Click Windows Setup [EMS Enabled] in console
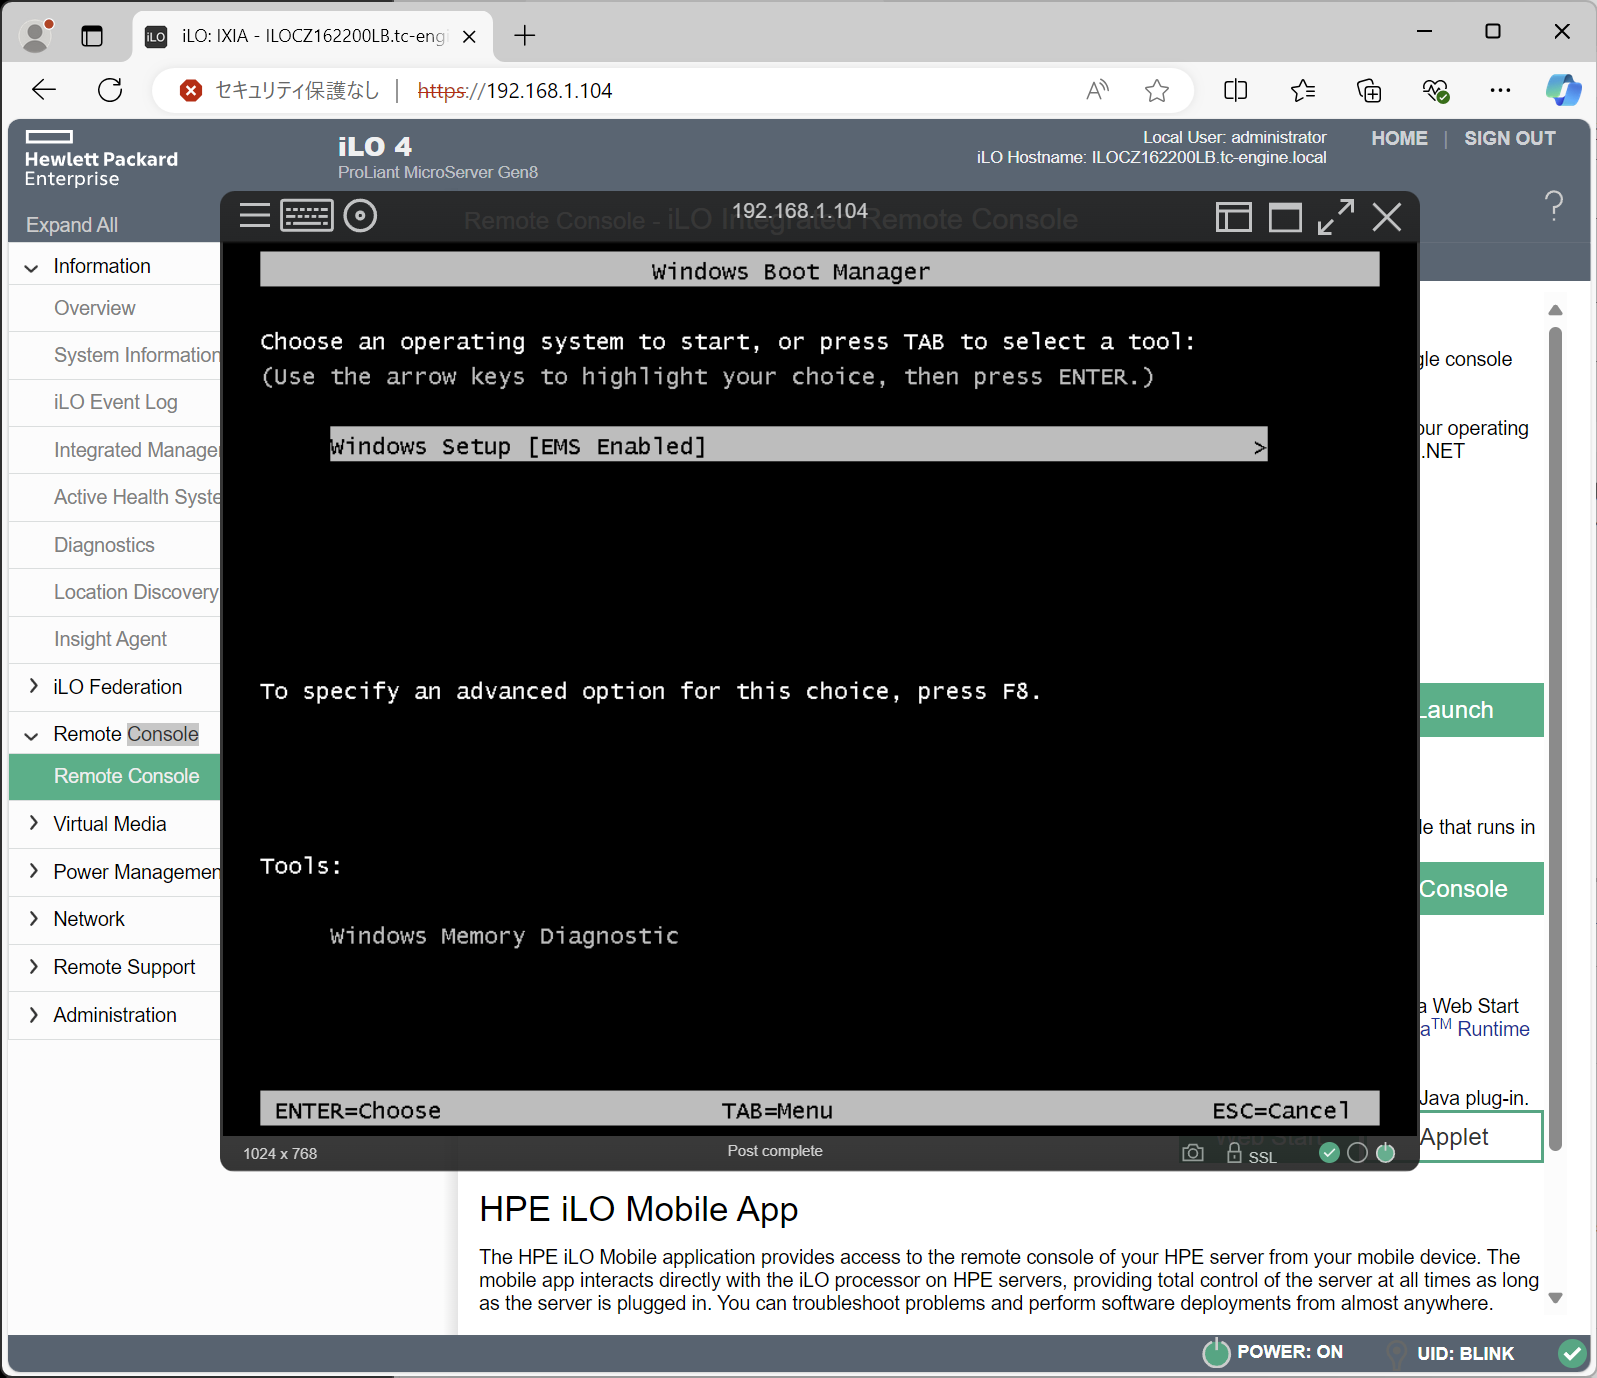 799,445
